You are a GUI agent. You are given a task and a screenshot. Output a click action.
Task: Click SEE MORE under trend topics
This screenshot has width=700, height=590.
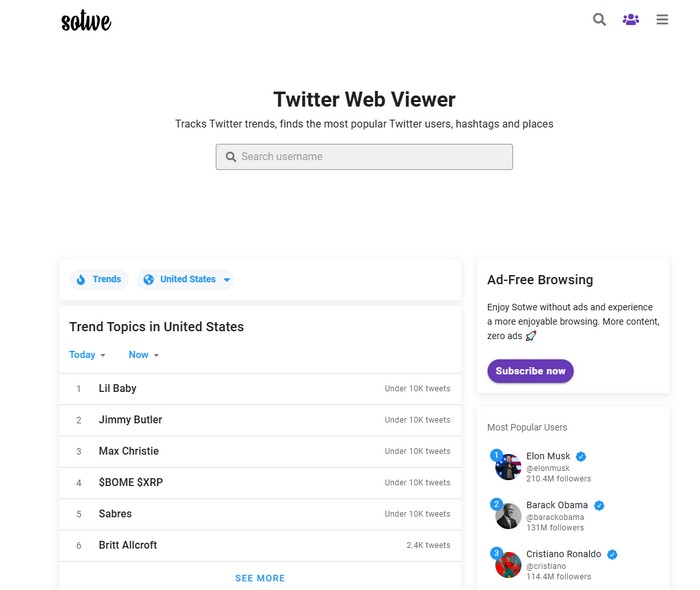point(260,578)
